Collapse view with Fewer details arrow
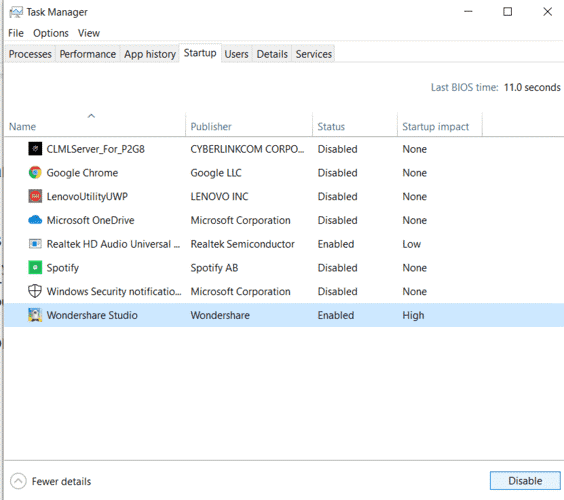This screenshot has height=500, width=564. pyautogui.click(x=18, y=481)
